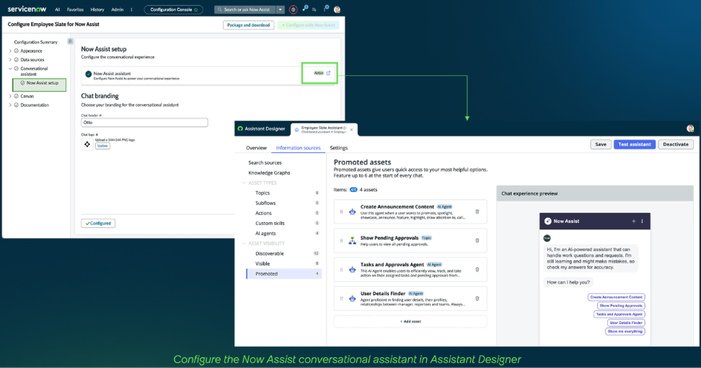Viewport: 701px width, 368px height.
Task: Open the All menu
Action: pos(57,9)
